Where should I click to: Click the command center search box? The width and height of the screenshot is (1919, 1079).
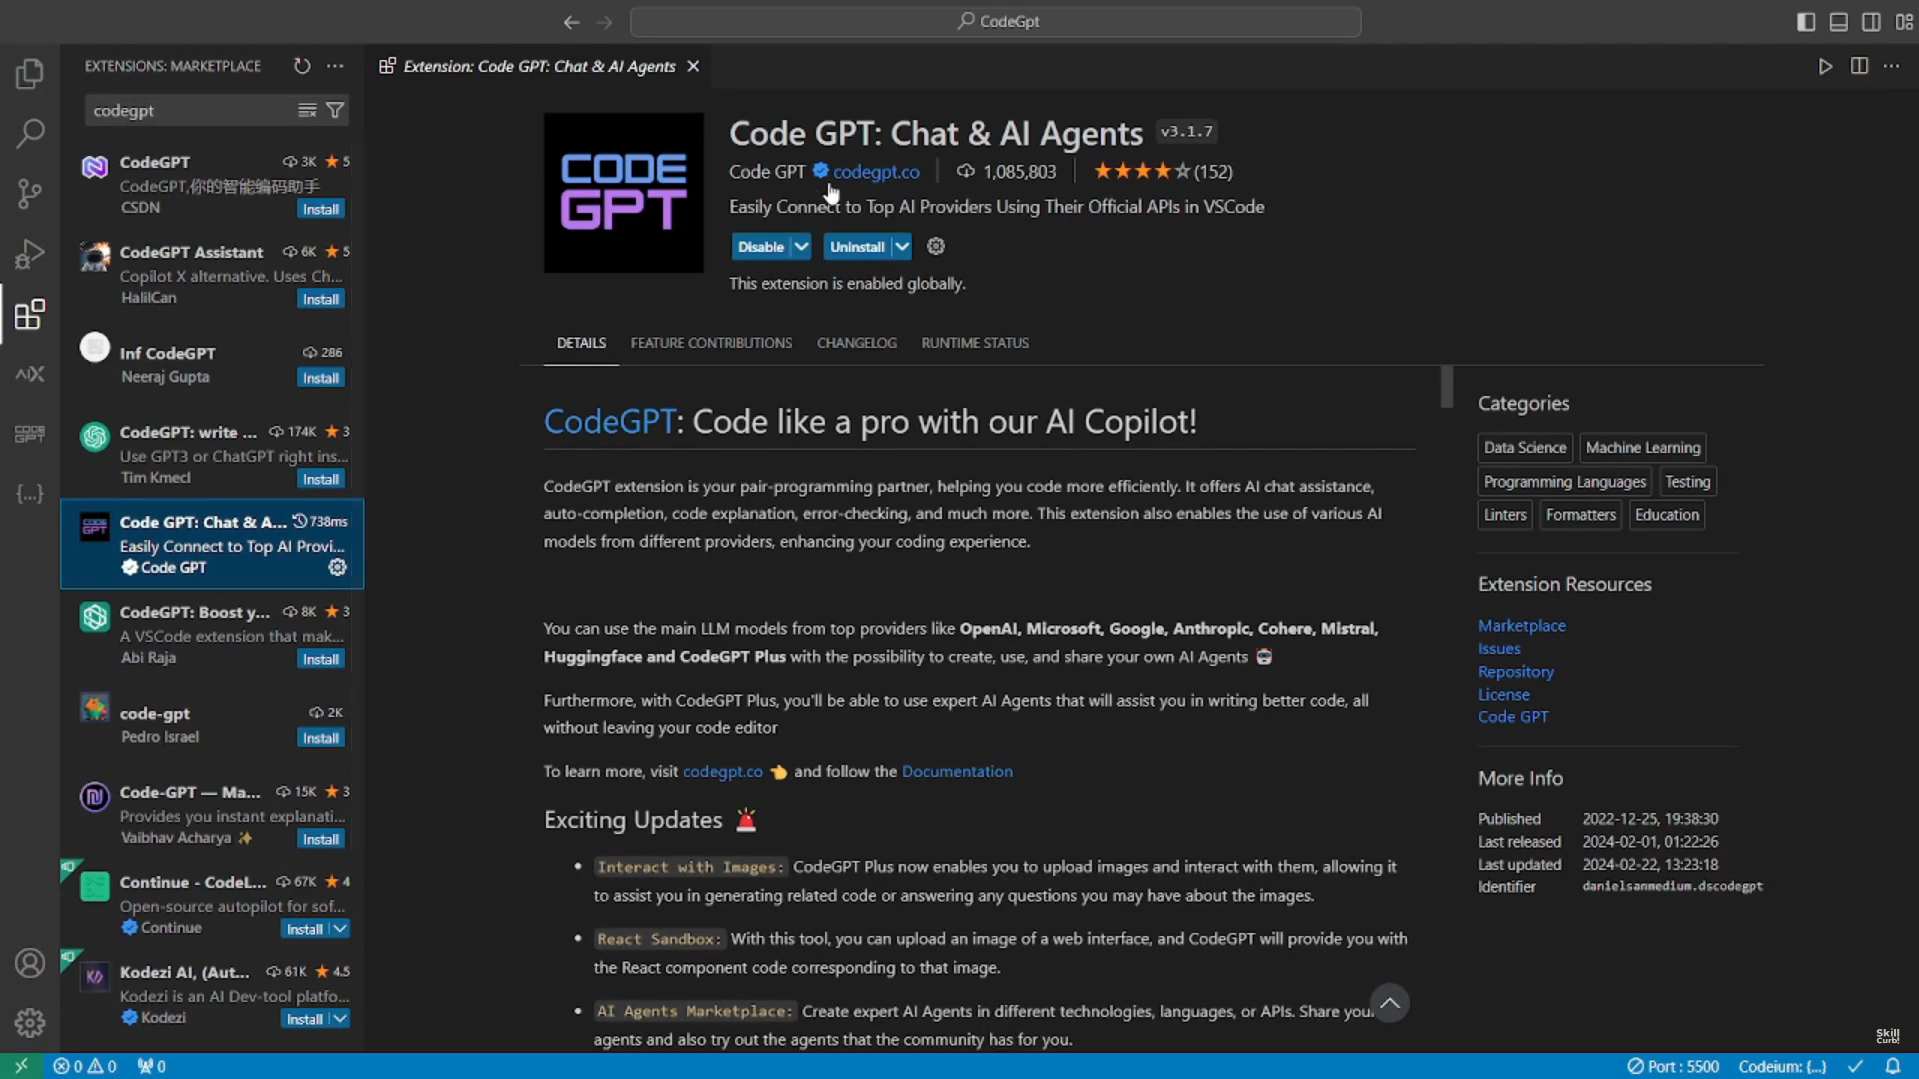tap(996, 21)
